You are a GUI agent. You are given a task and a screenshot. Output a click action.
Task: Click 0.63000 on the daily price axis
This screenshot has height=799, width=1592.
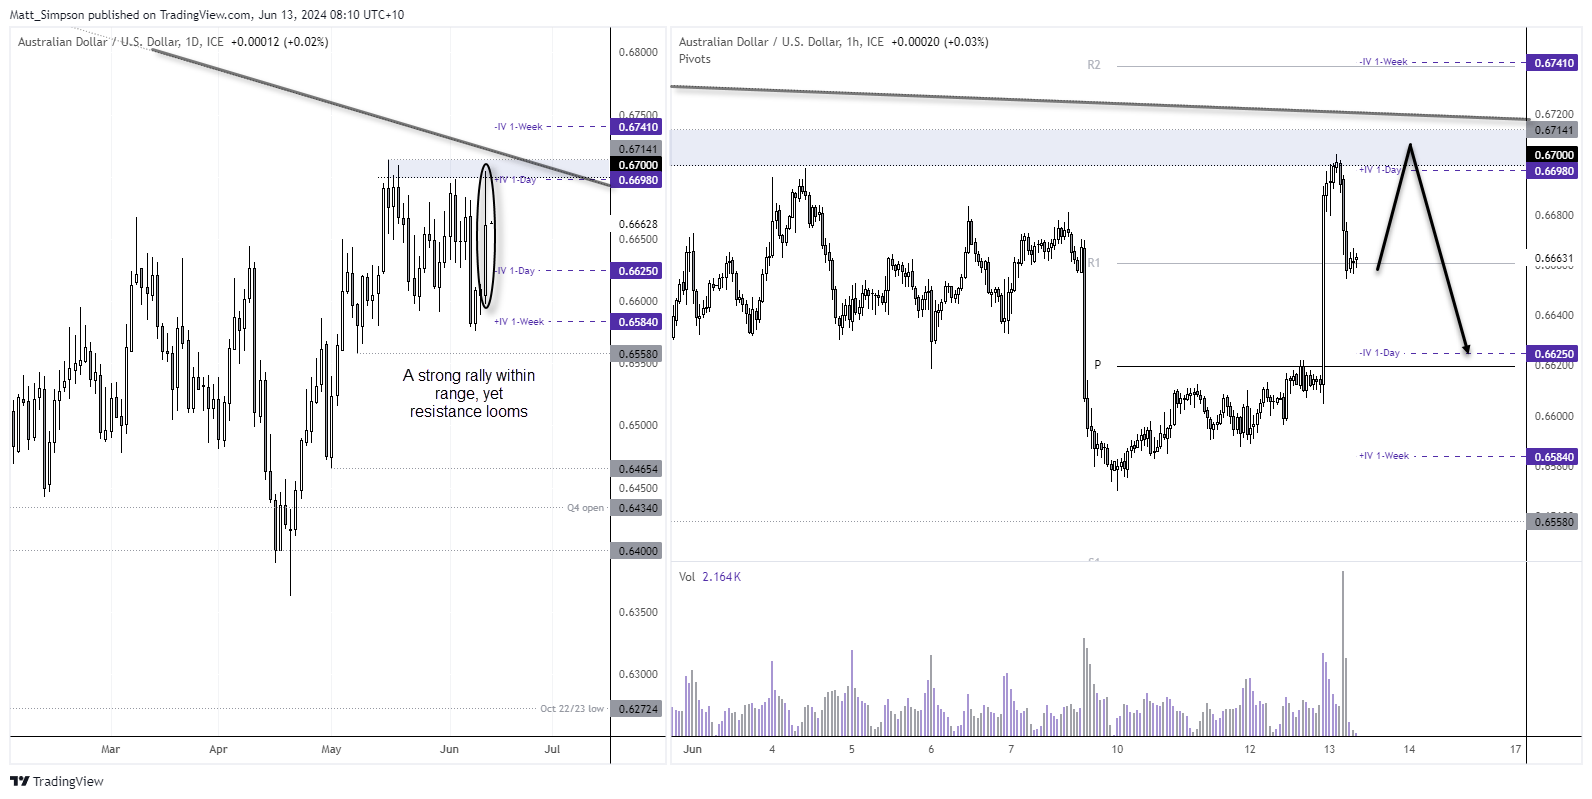(x=638, y=674)
